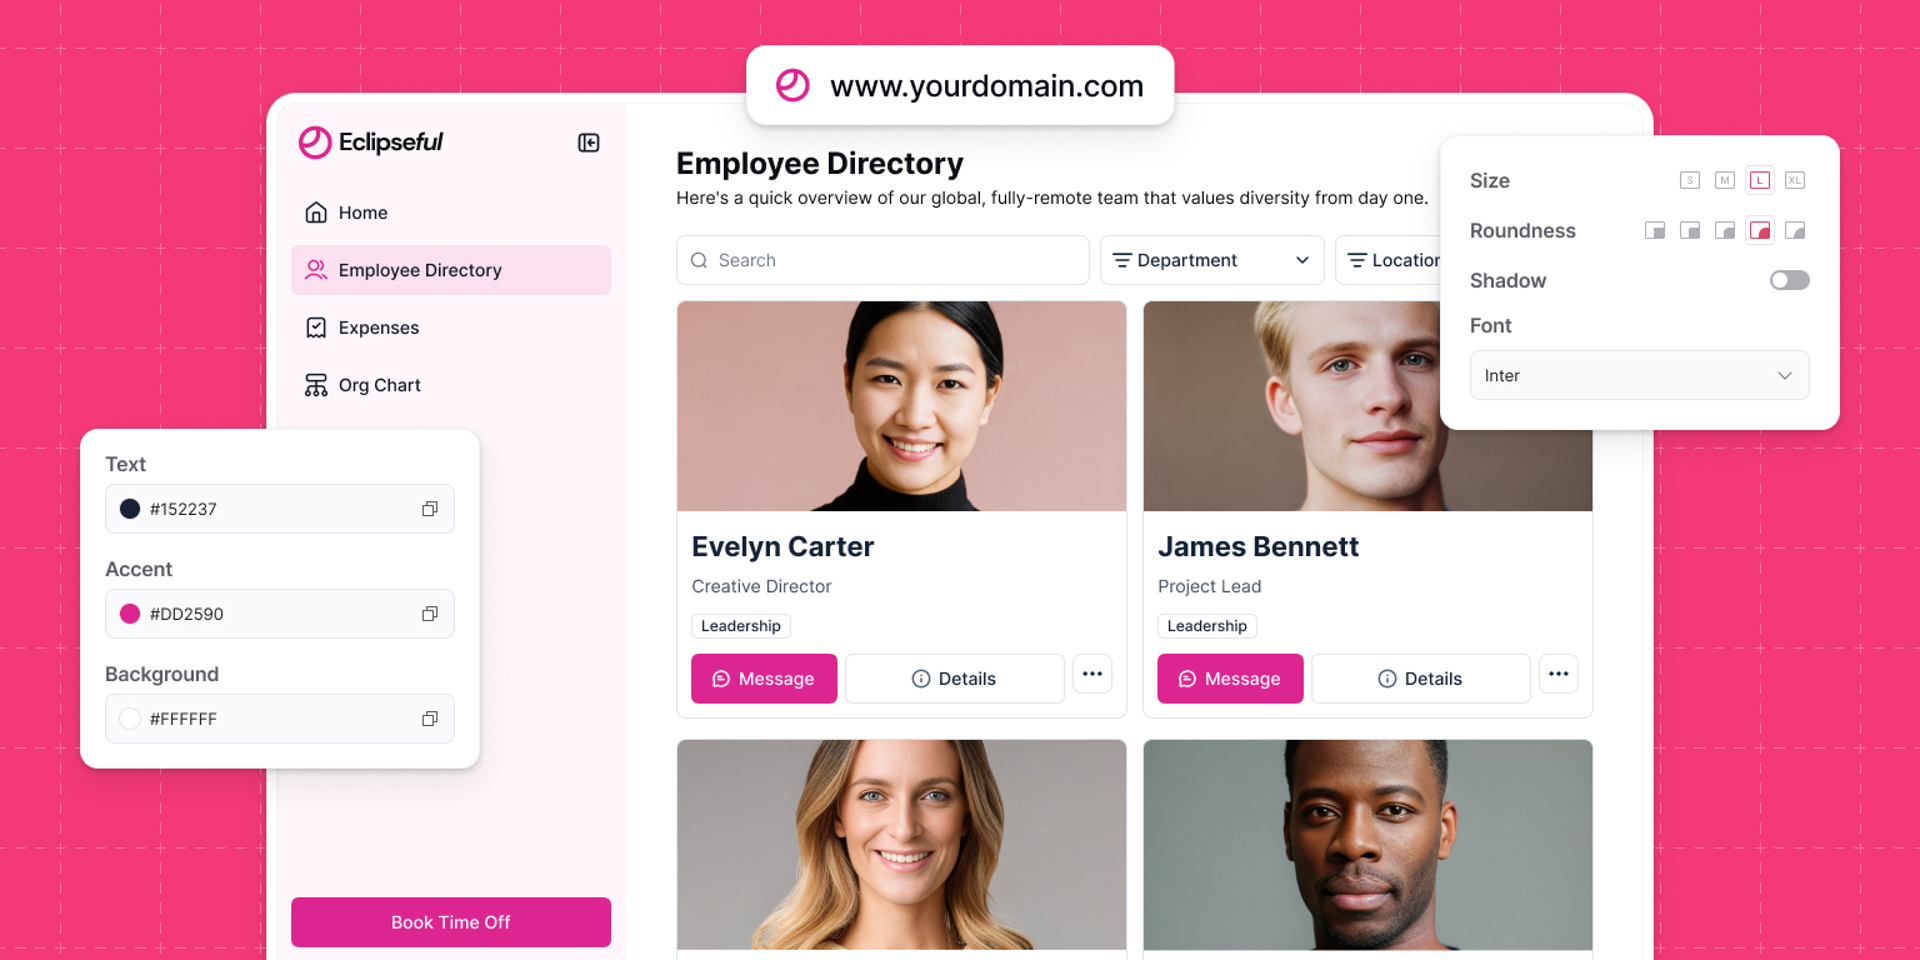
Task: Open more options for James Bennett
Action: click(1558, 674)
